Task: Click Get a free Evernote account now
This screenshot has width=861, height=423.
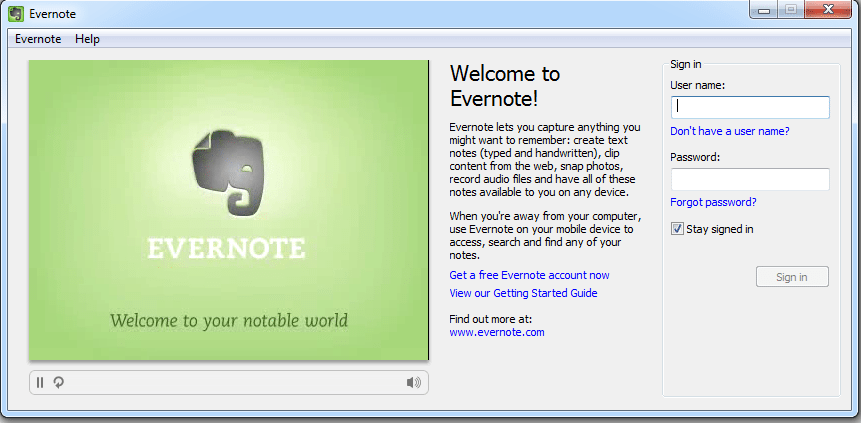Action: coord(529,275)
